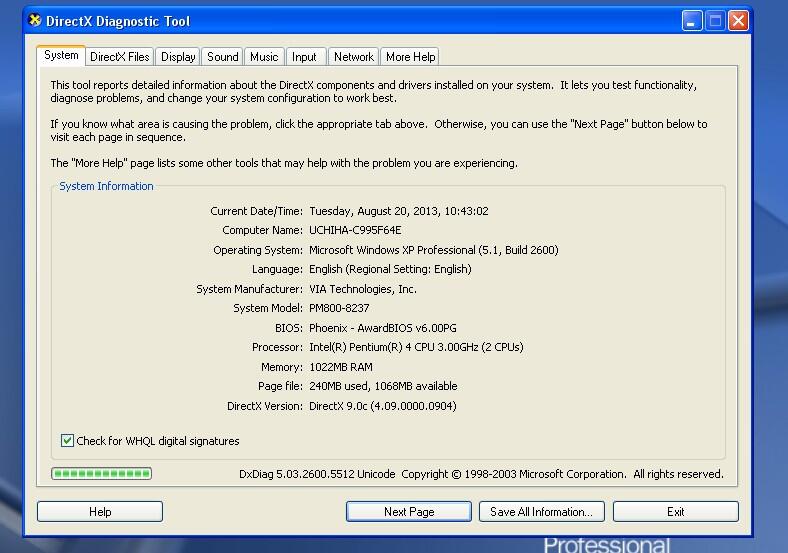Click 240MB used, 1068MB available value
This screenshot has width=788, height=553.
(x=383, y=386)
